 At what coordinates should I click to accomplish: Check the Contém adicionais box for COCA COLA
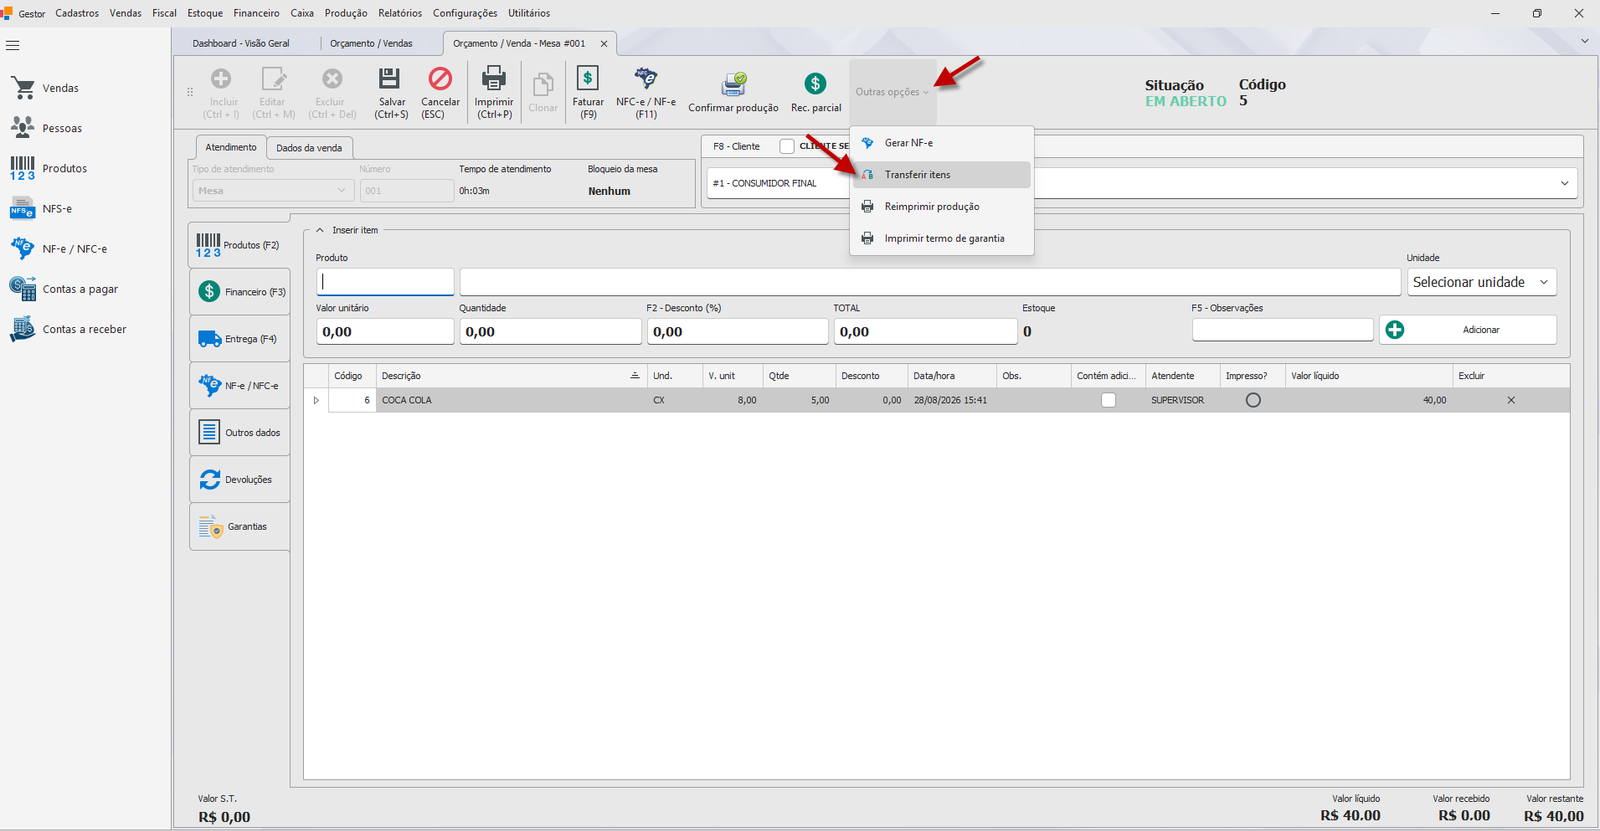[x=1108, y=400]
